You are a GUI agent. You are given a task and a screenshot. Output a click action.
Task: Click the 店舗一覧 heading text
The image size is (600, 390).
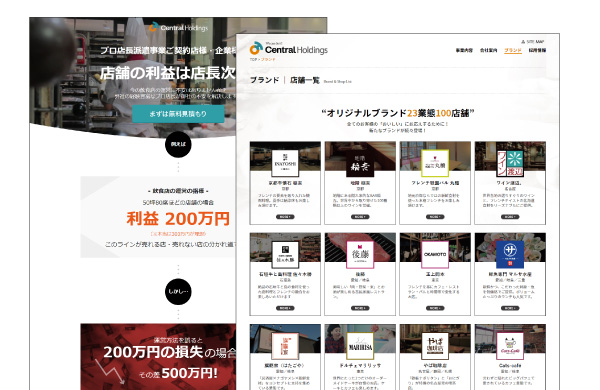click(x=305, y=80)
